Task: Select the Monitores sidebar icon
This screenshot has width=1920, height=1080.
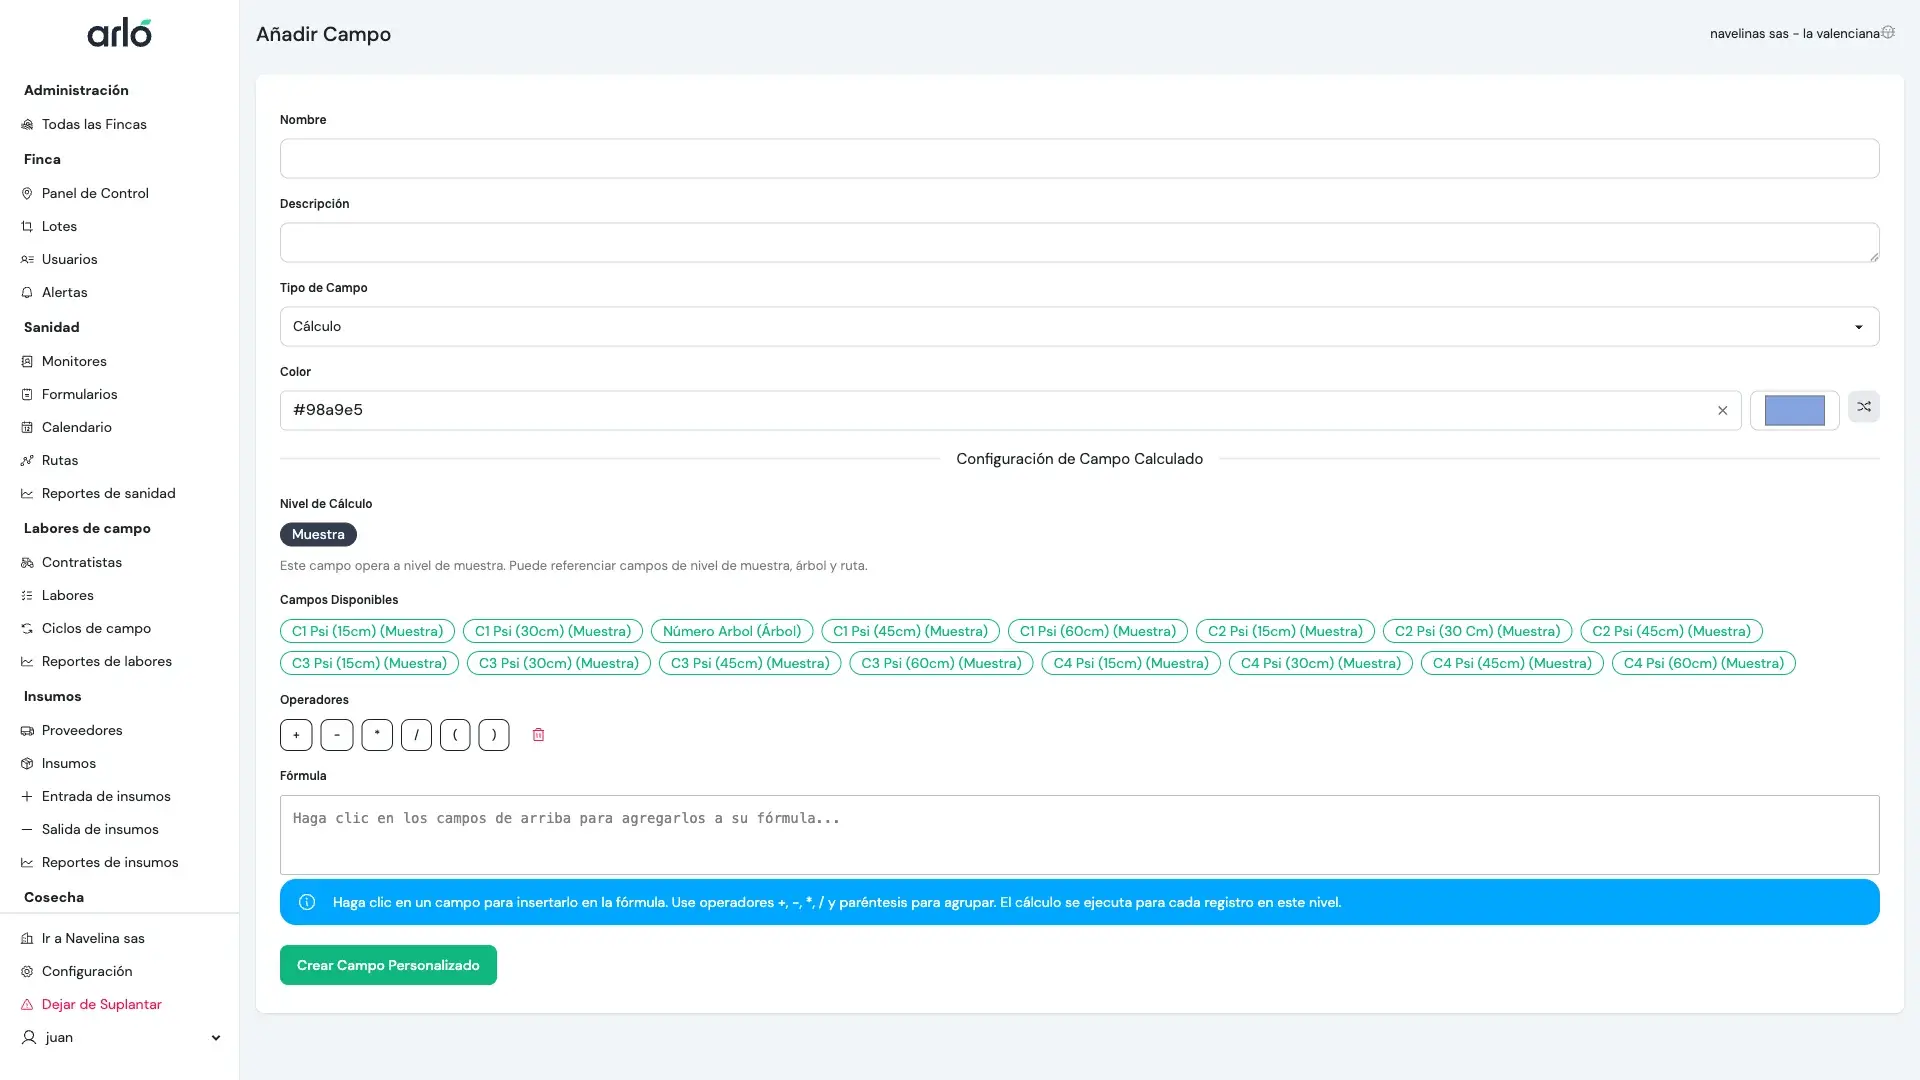Action: click(x=27, y=361)
